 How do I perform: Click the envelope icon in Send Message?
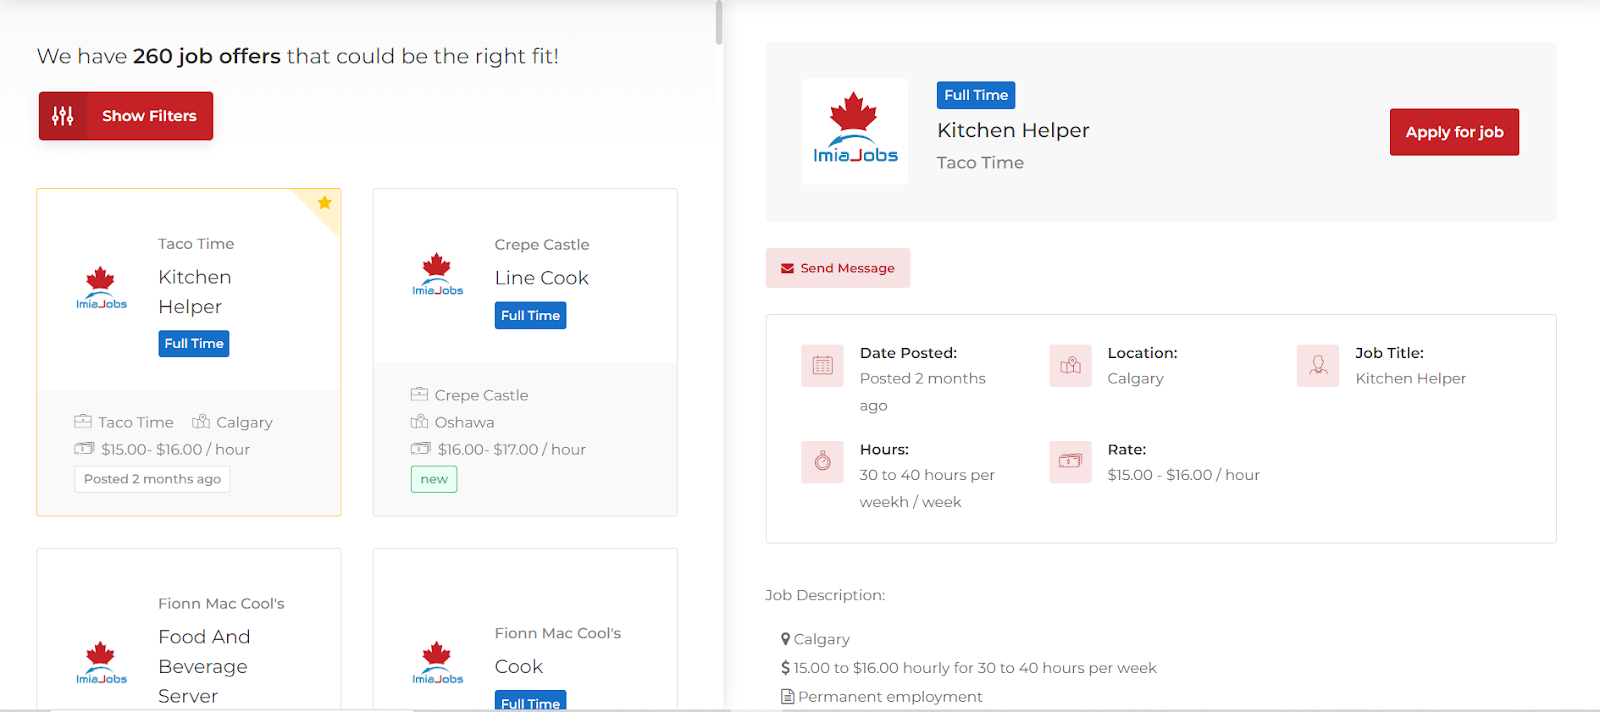click(x=788, y=268)
